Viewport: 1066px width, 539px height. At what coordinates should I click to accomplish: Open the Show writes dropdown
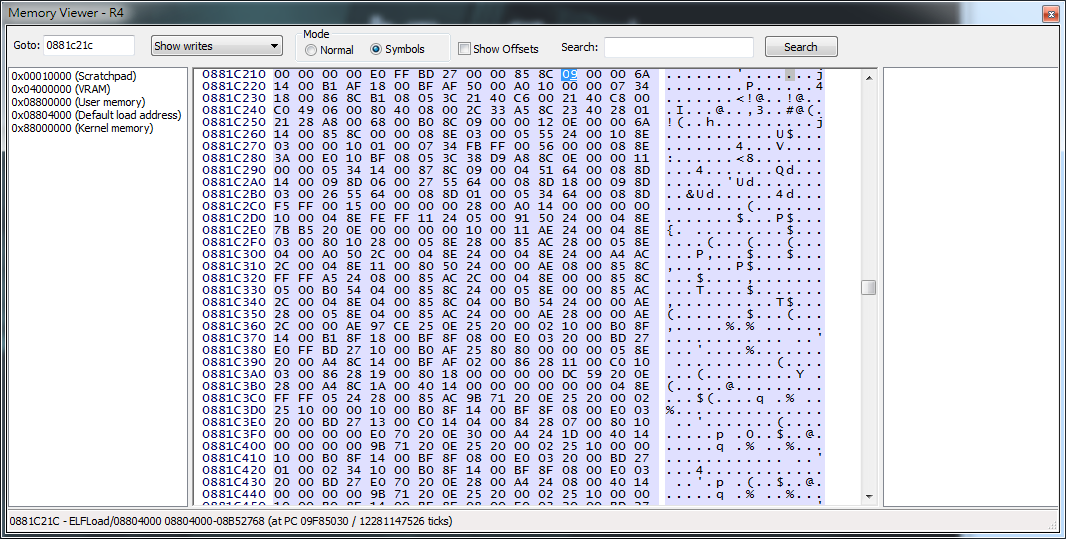[x=216, y=46]
